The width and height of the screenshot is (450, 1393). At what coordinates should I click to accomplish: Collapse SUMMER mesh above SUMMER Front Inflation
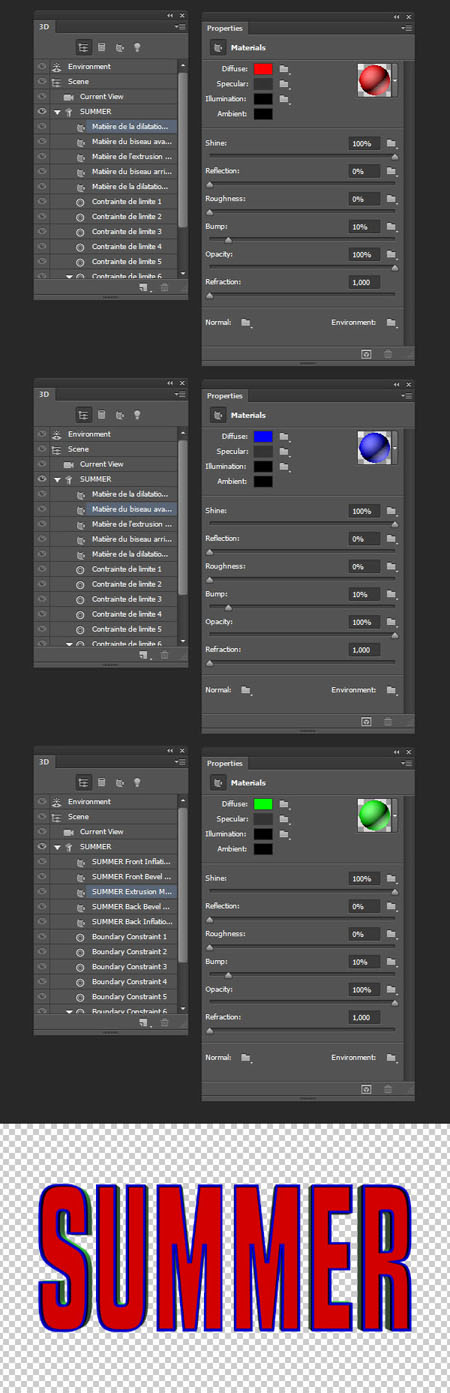pos(57,846)
